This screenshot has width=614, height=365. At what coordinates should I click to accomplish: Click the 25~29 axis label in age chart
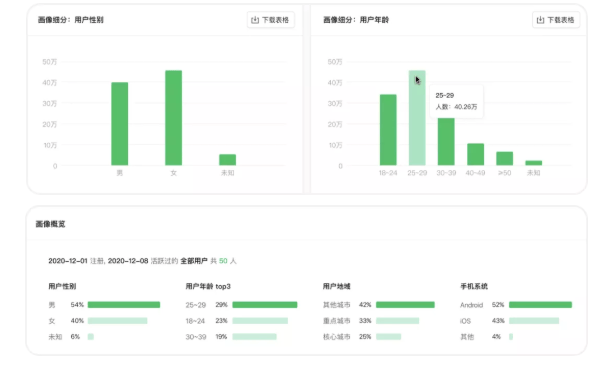click(x=417, y=173)
